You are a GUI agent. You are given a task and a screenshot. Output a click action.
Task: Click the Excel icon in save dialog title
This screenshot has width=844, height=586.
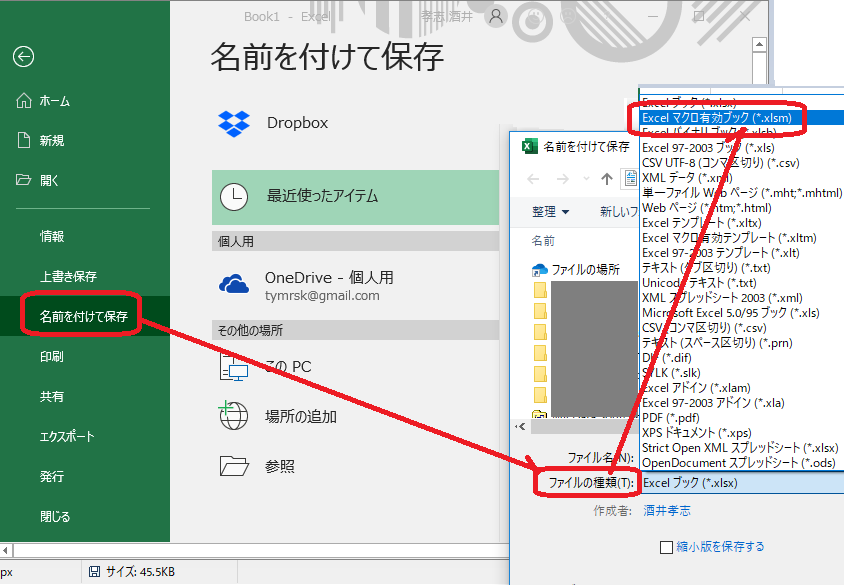(x=530, y=146)
